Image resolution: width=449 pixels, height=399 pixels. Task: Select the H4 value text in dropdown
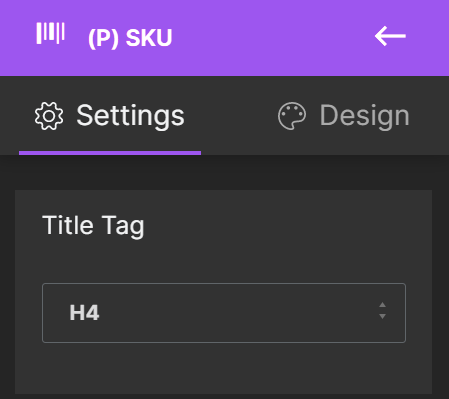point(84,313)
